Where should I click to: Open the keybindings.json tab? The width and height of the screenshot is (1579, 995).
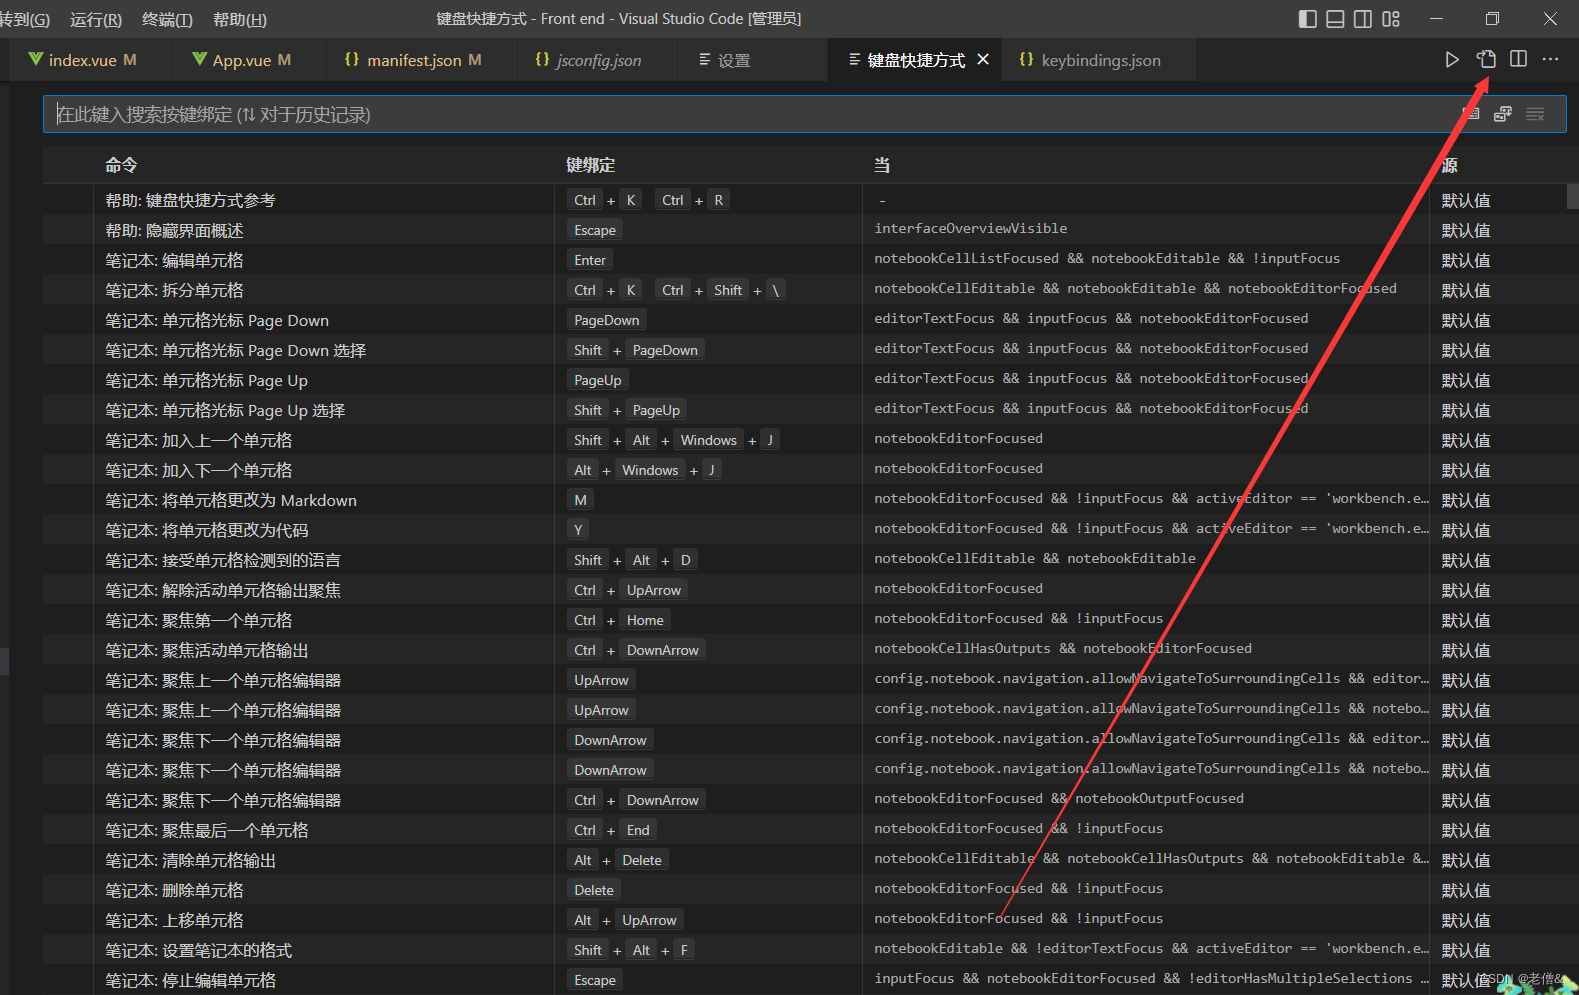[1100, 60]
